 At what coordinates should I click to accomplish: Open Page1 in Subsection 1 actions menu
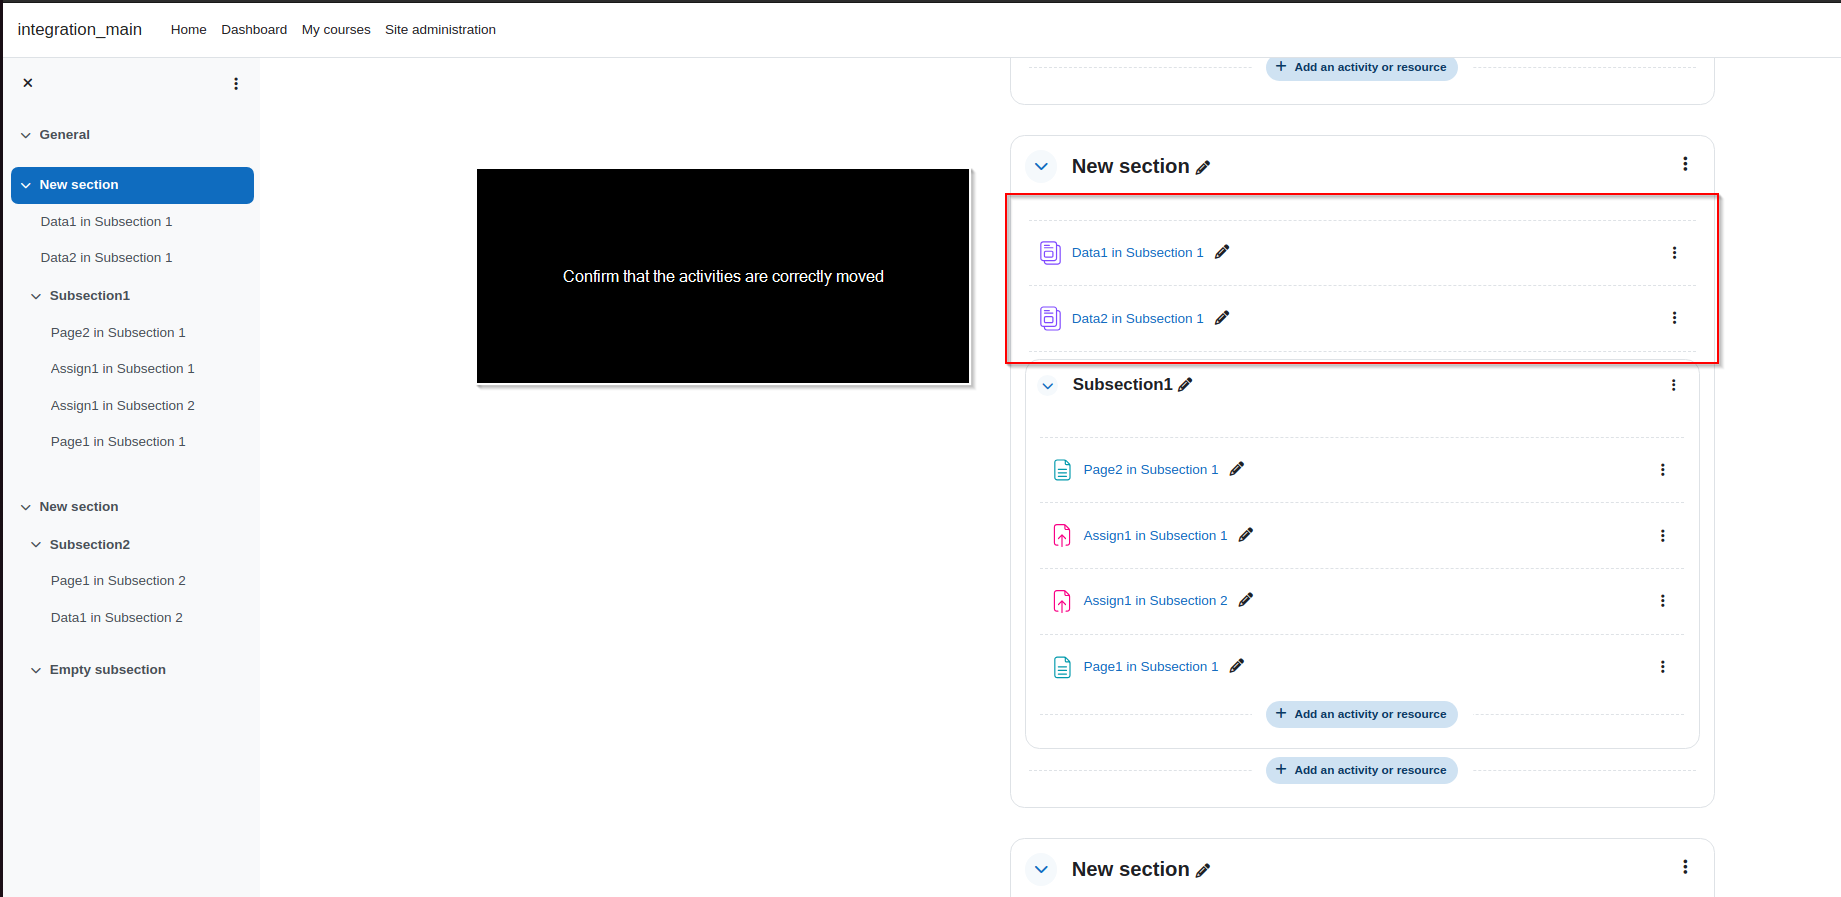point(1662,667)
